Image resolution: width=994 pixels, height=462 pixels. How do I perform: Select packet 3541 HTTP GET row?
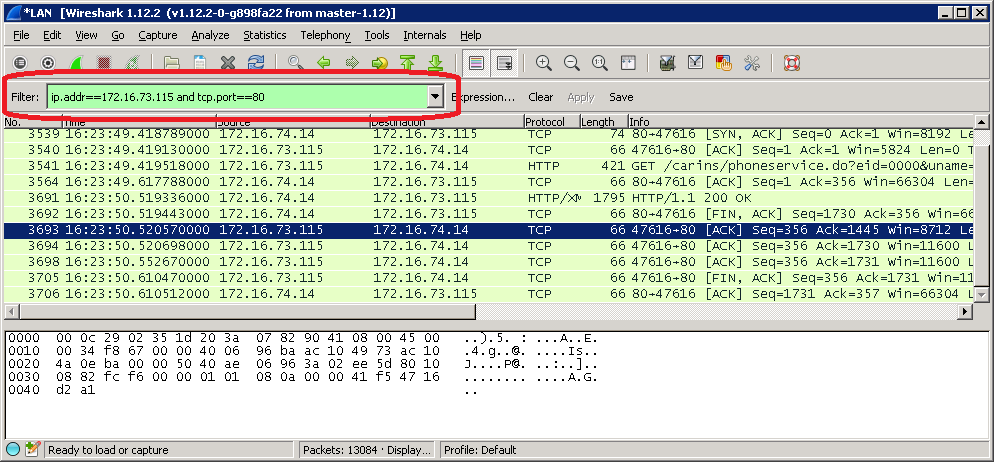pos(489,165)
